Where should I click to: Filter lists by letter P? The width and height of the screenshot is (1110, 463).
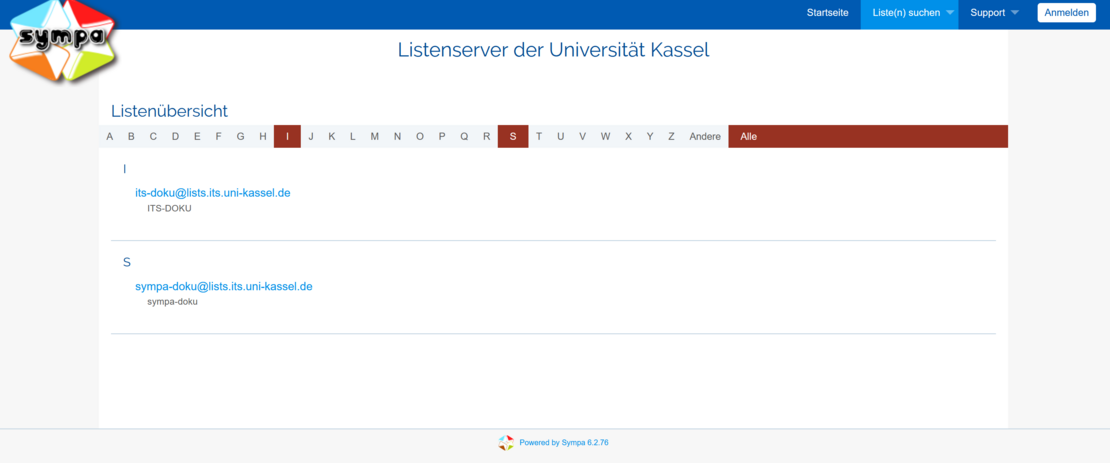click(442, 137)
